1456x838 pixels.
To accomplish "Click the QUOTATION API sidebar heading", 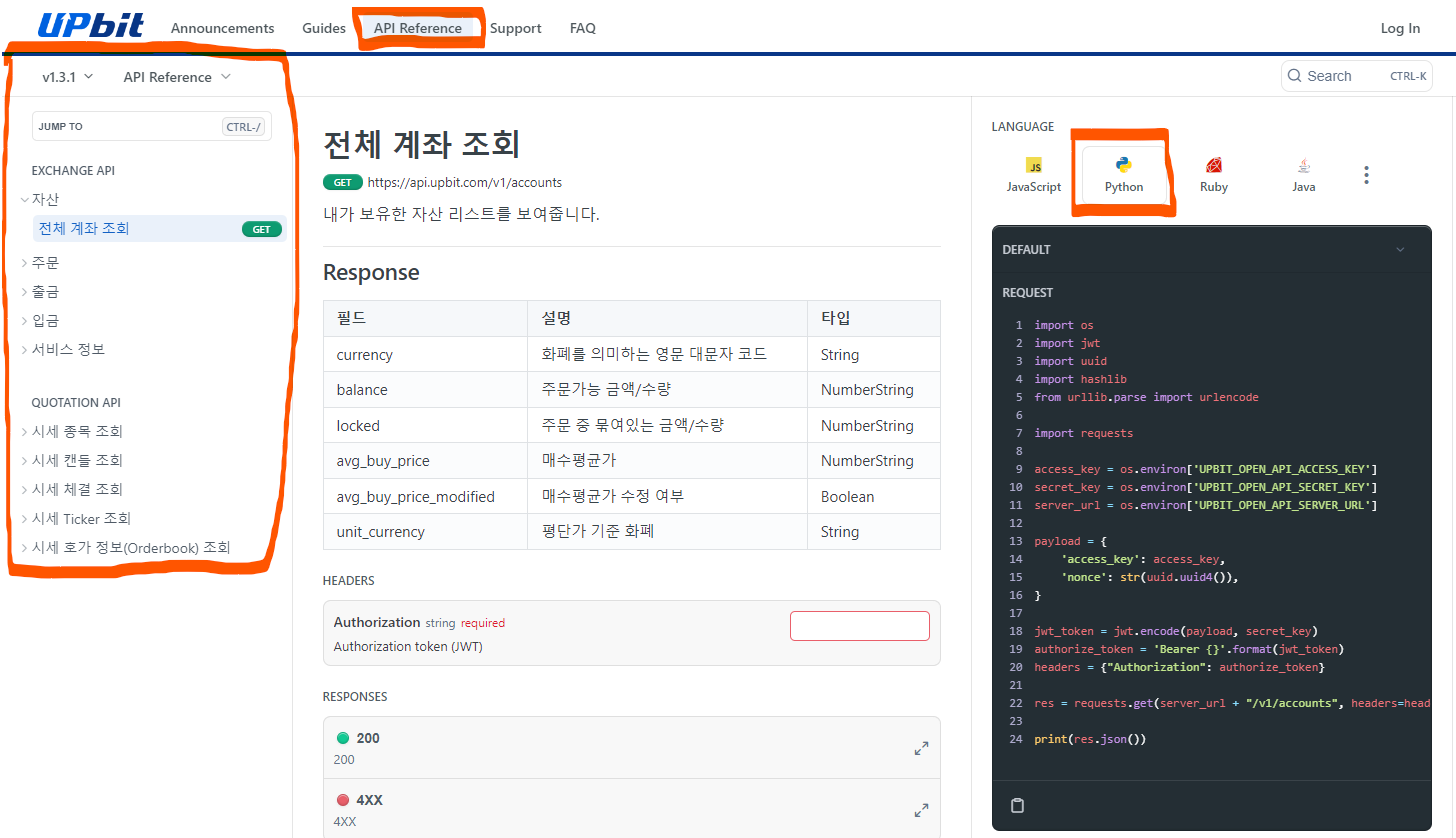I will point(76,403).
